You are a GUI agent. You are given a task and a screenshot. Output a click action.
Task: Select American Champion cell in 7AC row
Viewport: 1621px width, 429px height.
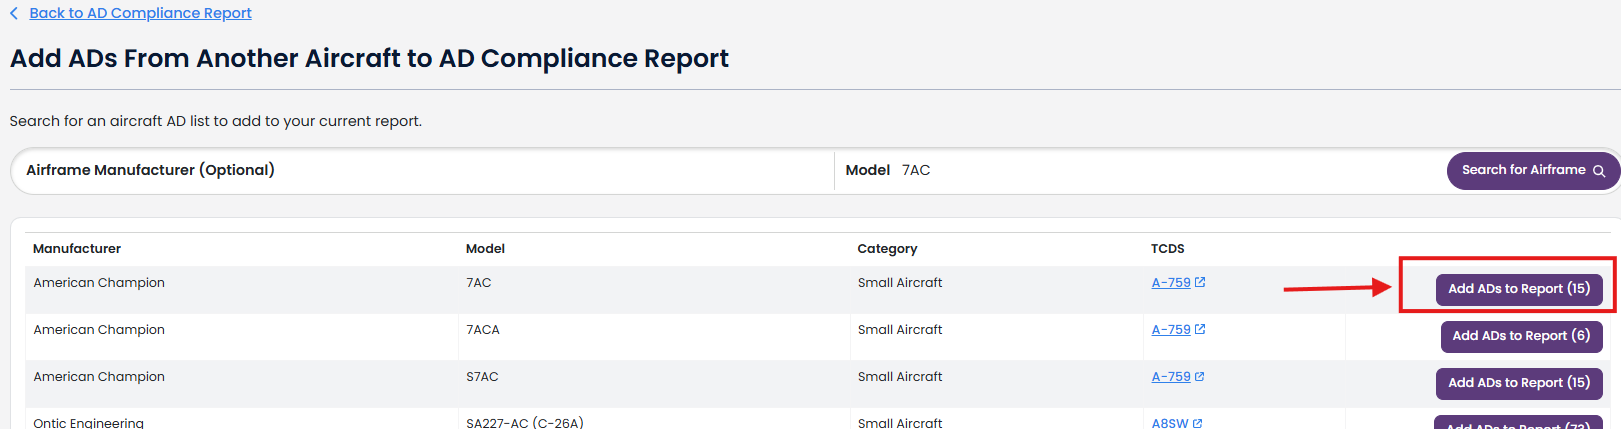click(x=99, y=283)
